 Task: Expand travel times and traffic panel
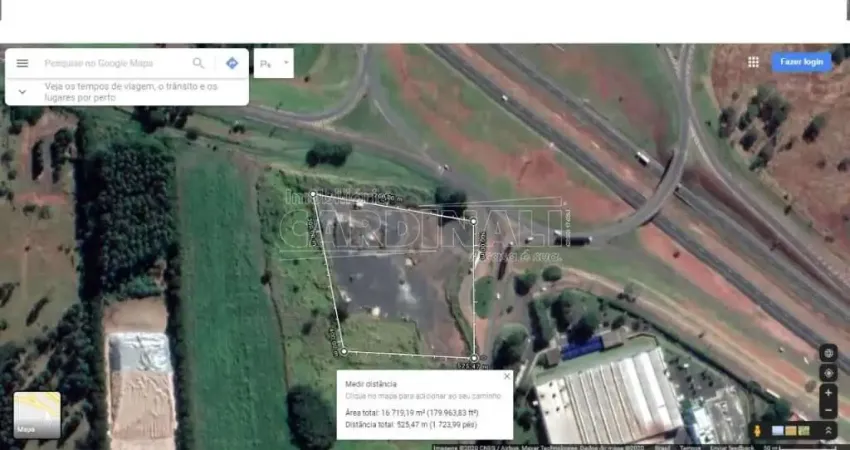[x=22, y=91]
